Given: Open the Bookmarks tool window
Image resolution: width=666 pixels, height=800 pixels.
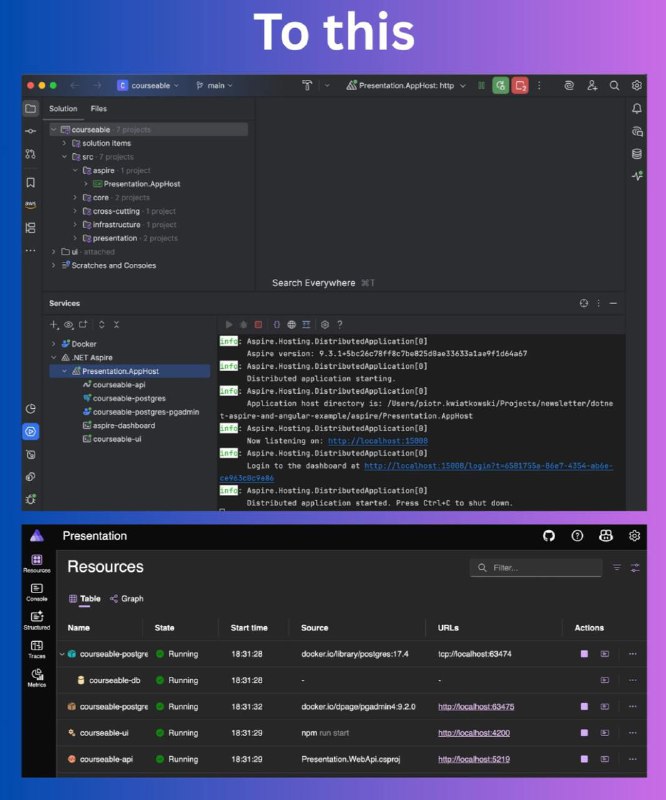Looking at the screenshot, I should (31, 183).
